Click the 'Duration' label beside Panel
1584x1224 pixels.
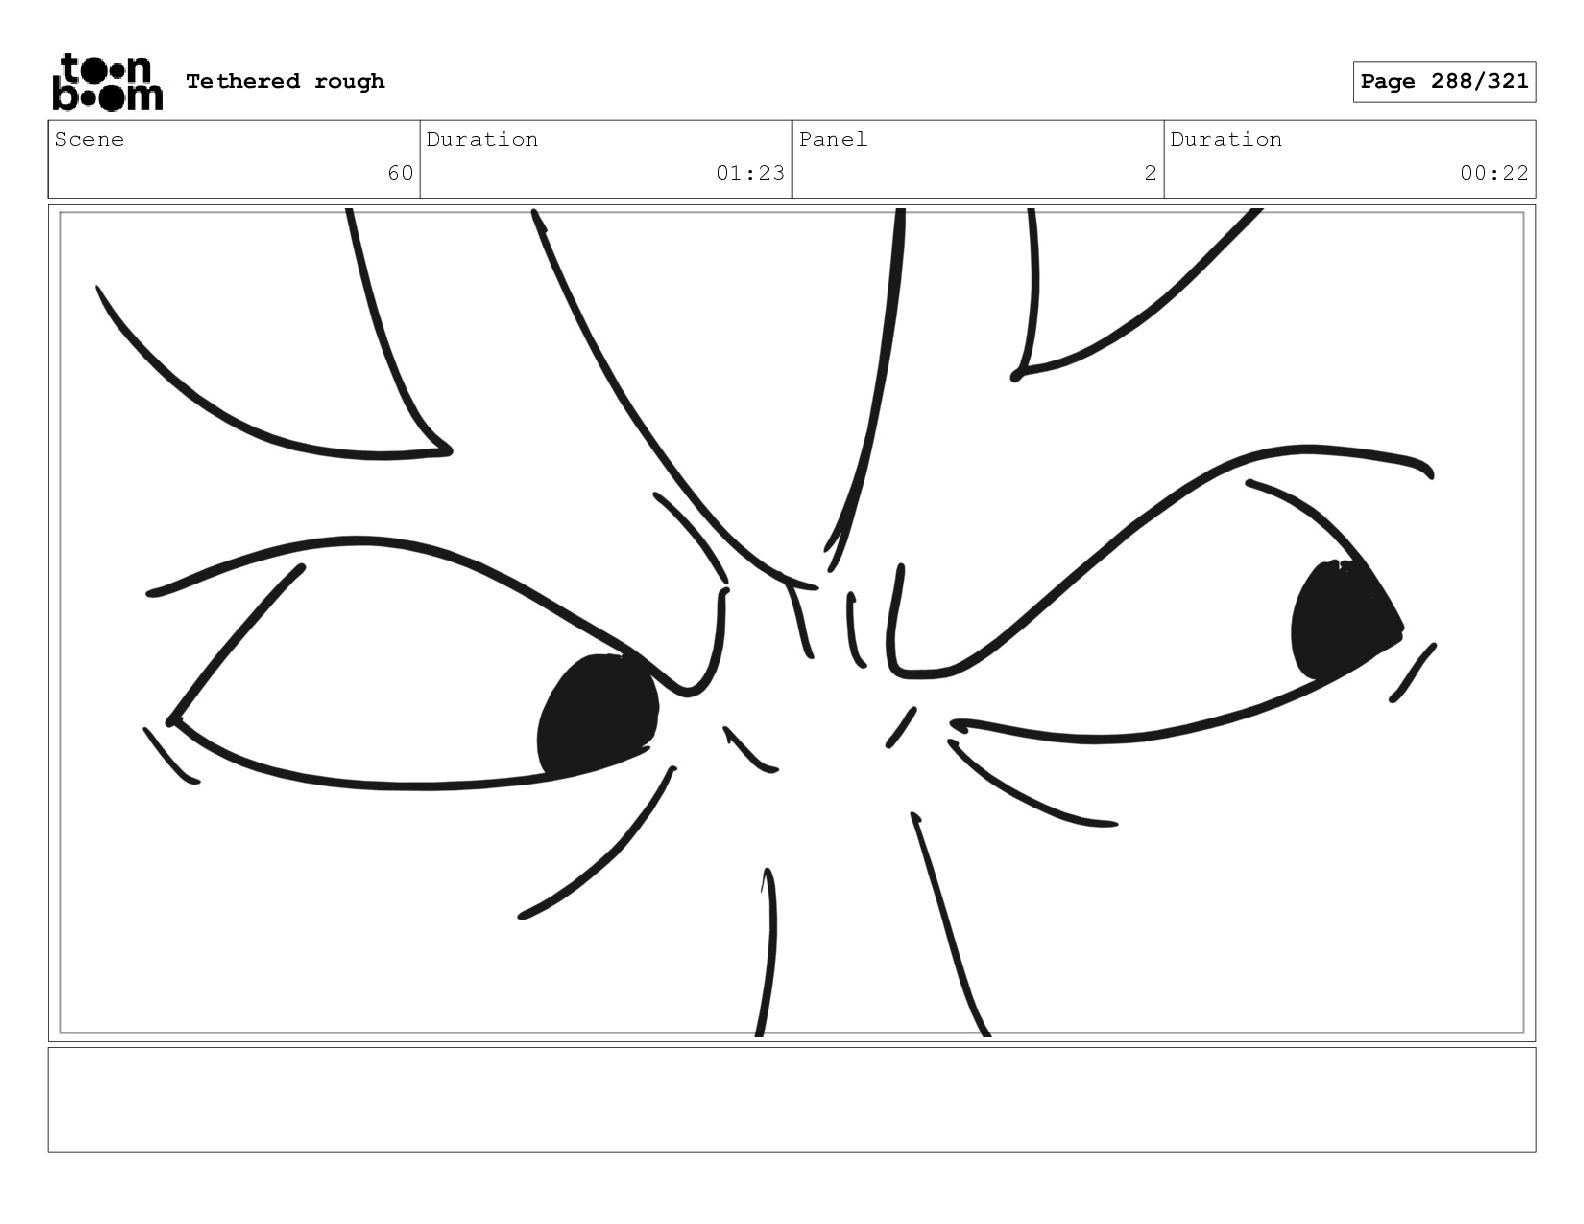(x=1226, y=139)
